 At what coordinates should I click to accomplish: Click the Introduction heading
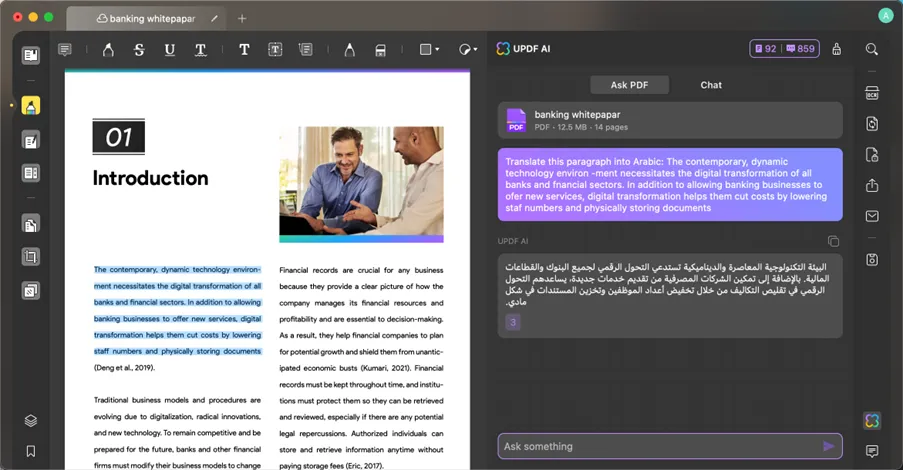(150, 178)
